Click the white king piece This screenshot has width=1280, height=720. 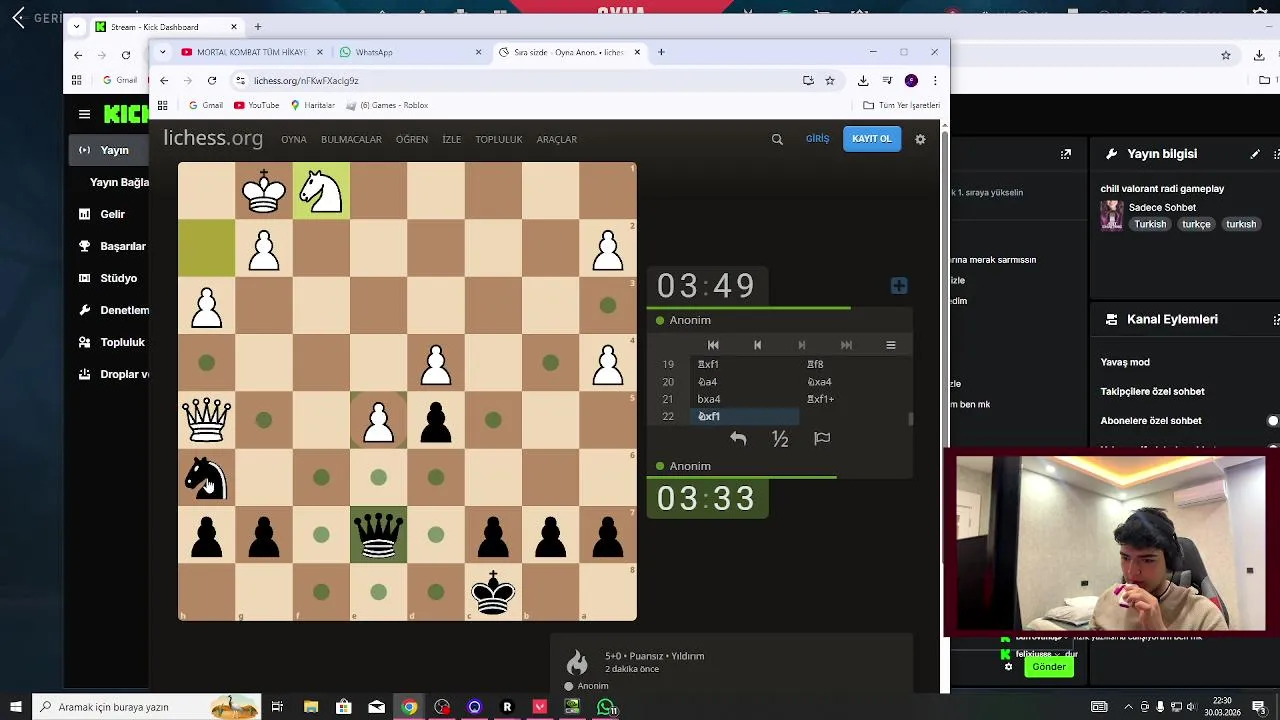point(264,190)
